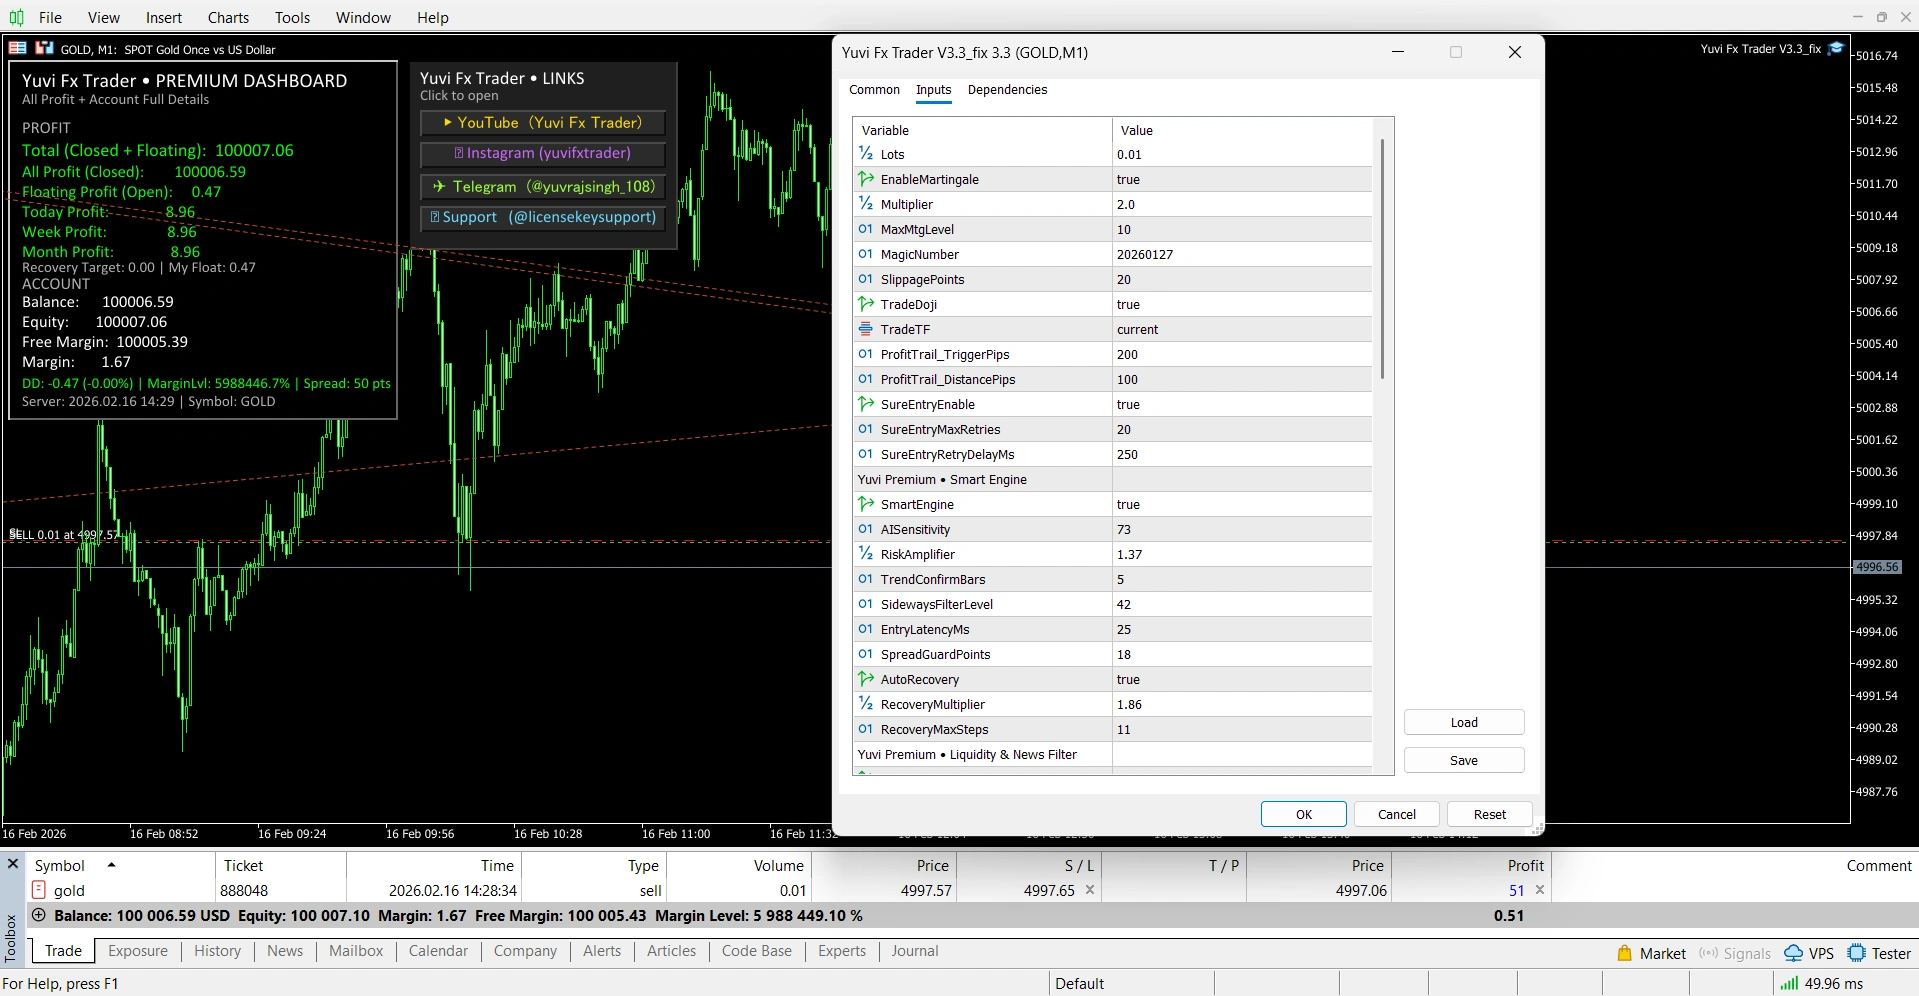Click the Inputs list vertical scrollbar

point(1382,260)
